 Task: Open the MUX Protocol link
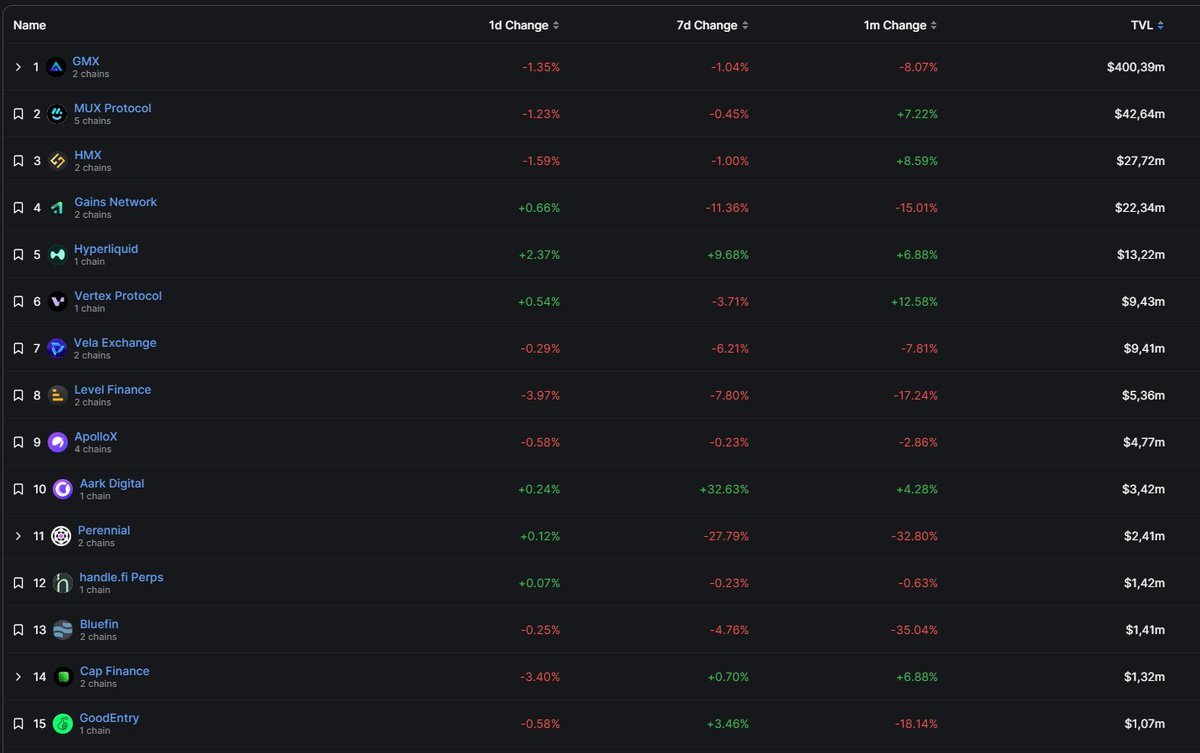(113, 108)
